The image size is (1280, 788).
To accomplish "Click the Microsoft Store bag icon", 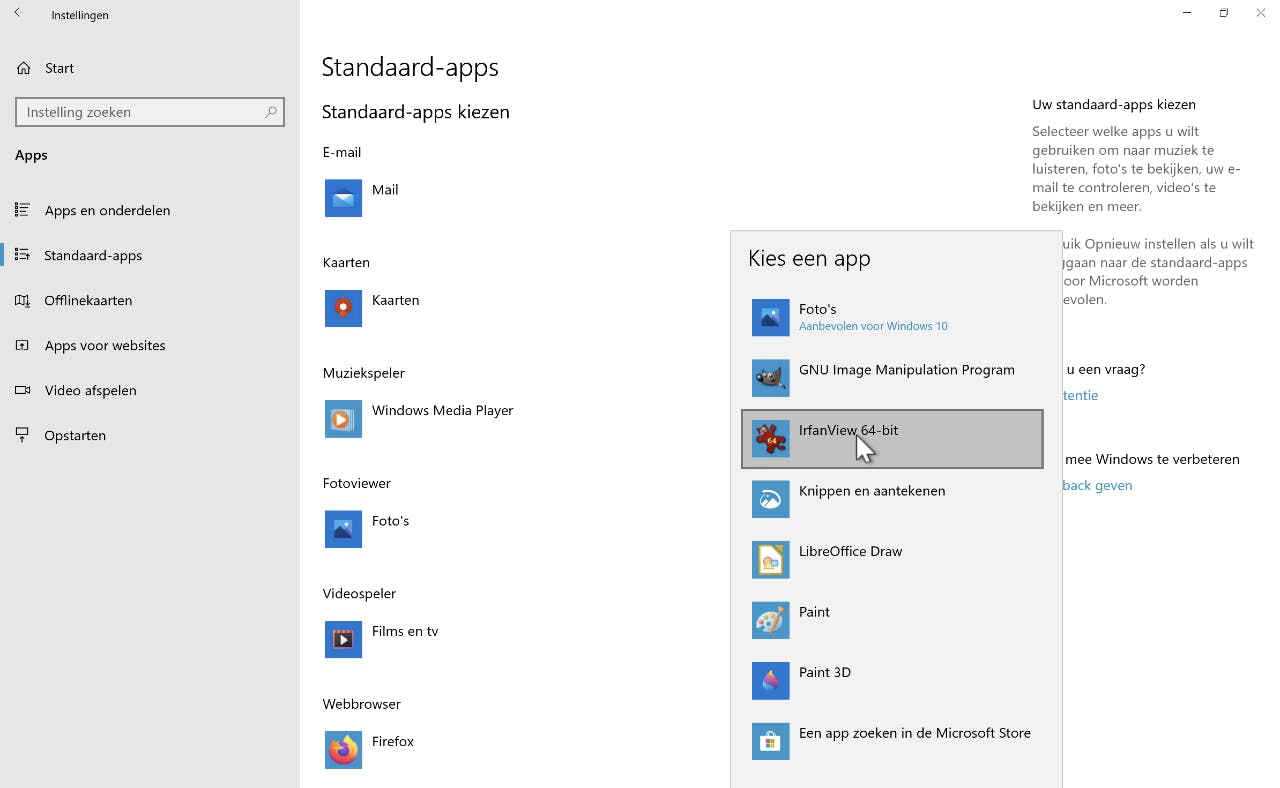I will click(x=770, y=741).
